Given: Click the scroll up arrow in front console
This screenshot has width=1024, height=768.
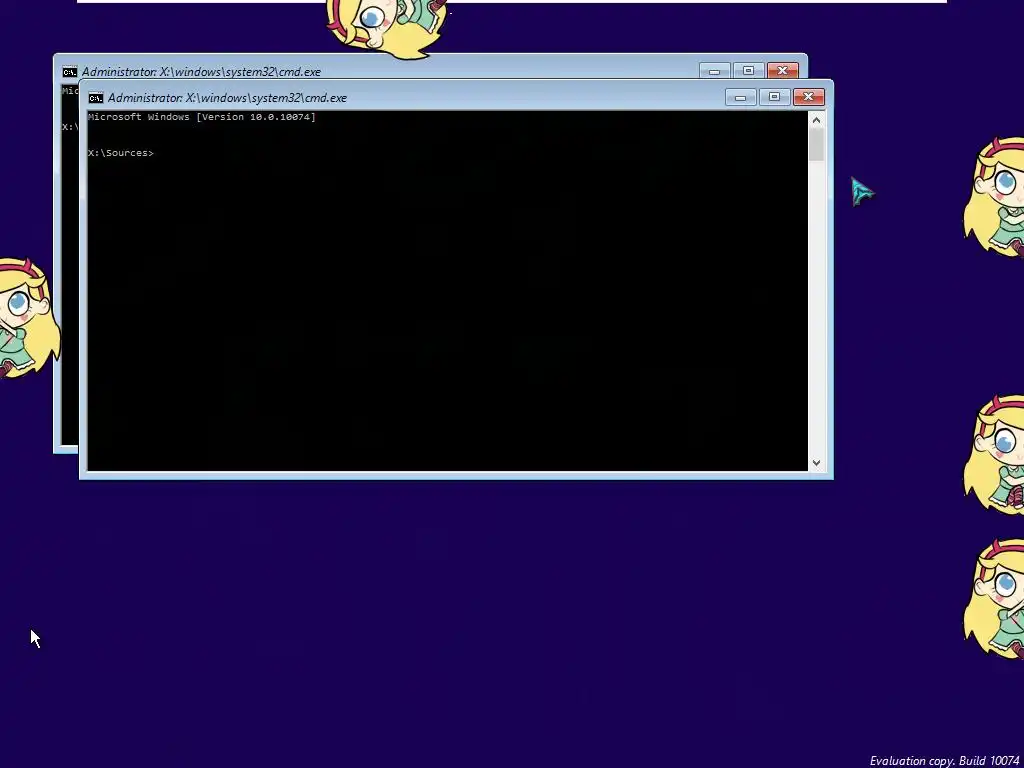Looking at the screenshot, I should (816, 120).
